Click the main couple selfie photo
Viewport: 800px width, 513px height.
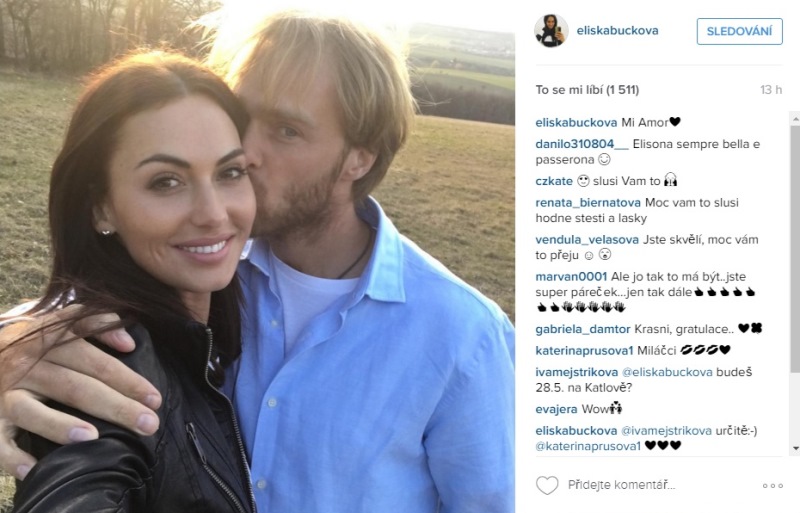(257, 256)
